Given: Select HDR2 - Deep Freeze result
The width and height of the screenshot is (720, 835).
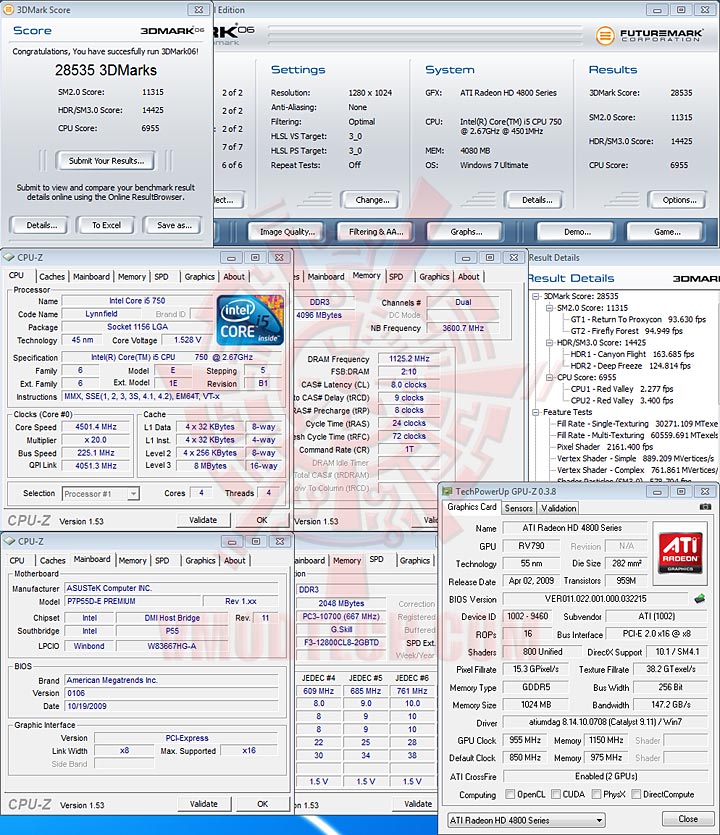Looking at the screenshot, I should tap(630, 366).
